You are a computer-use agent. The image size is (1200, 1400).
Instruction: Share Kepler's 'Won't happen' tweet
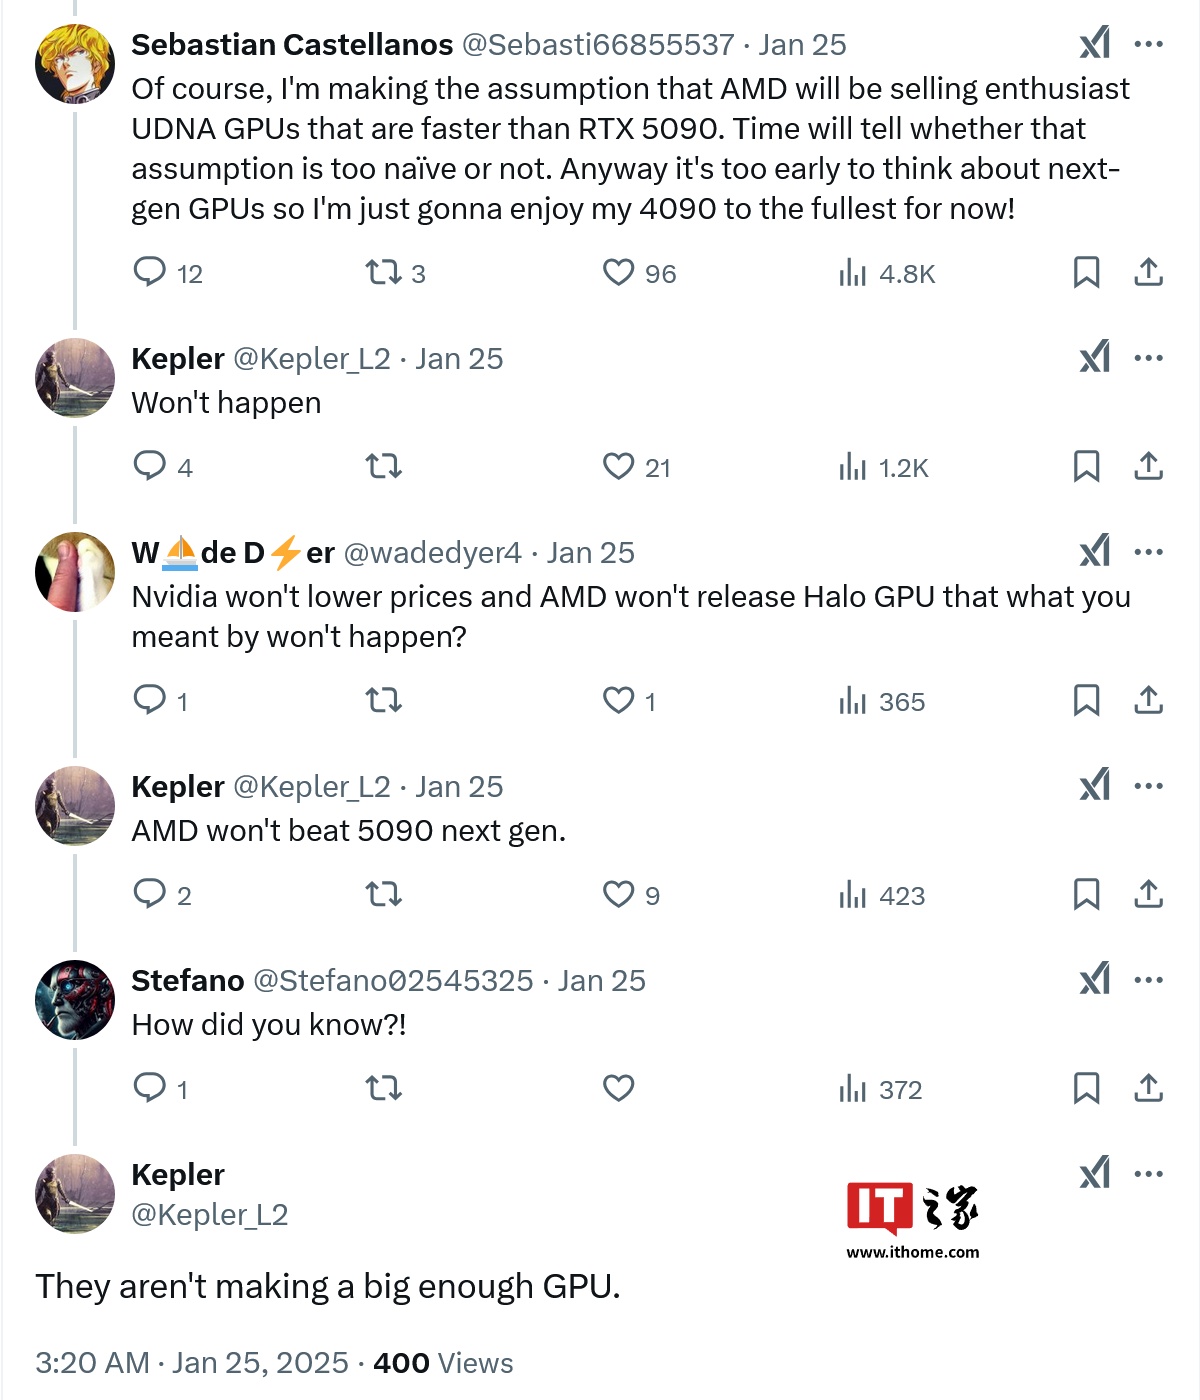pos(1148,466)
